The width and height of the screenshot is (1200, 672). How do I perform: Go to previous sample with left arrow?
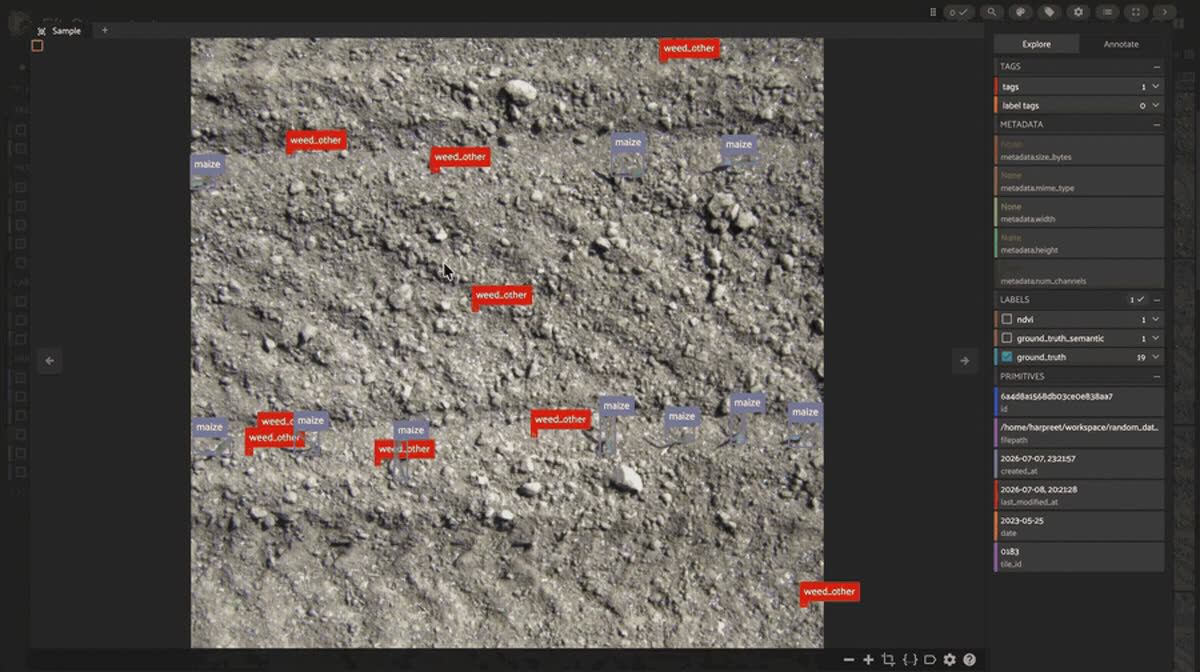(x=50, y=360)
